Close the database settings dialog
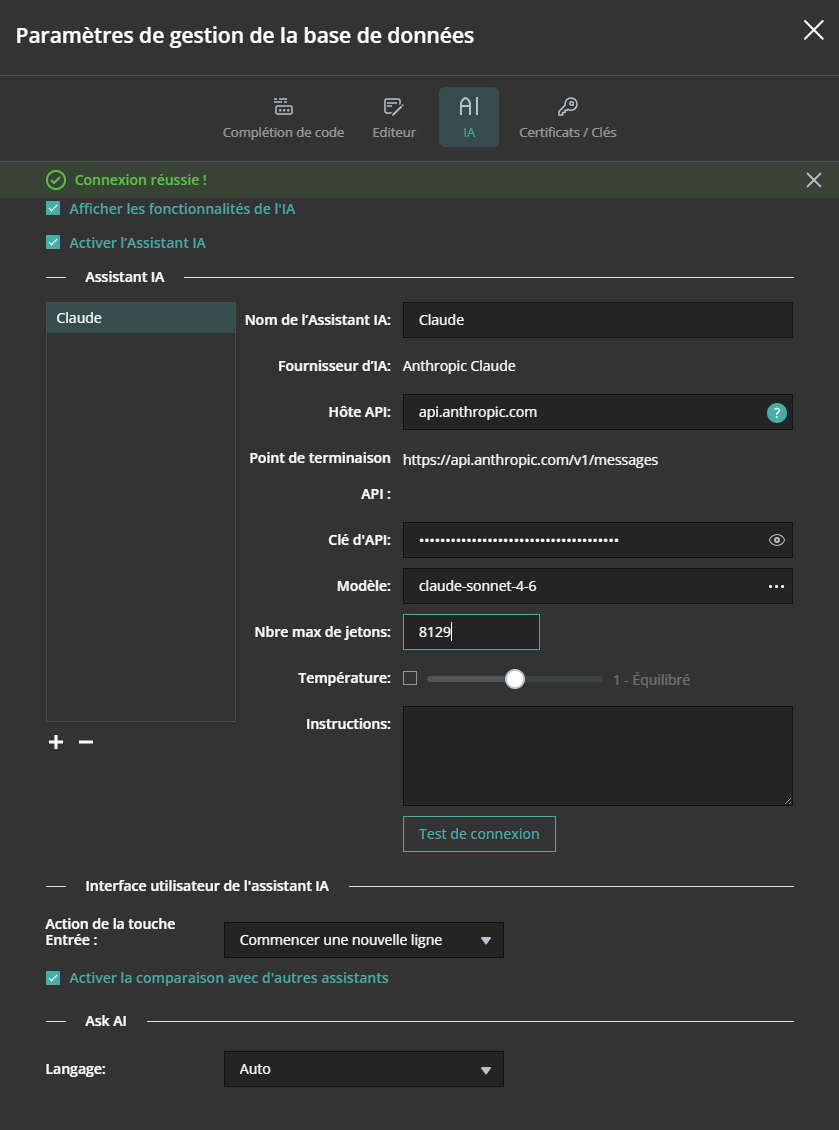This screenshot has height=1130, width=839. click(x=813, y=30)
